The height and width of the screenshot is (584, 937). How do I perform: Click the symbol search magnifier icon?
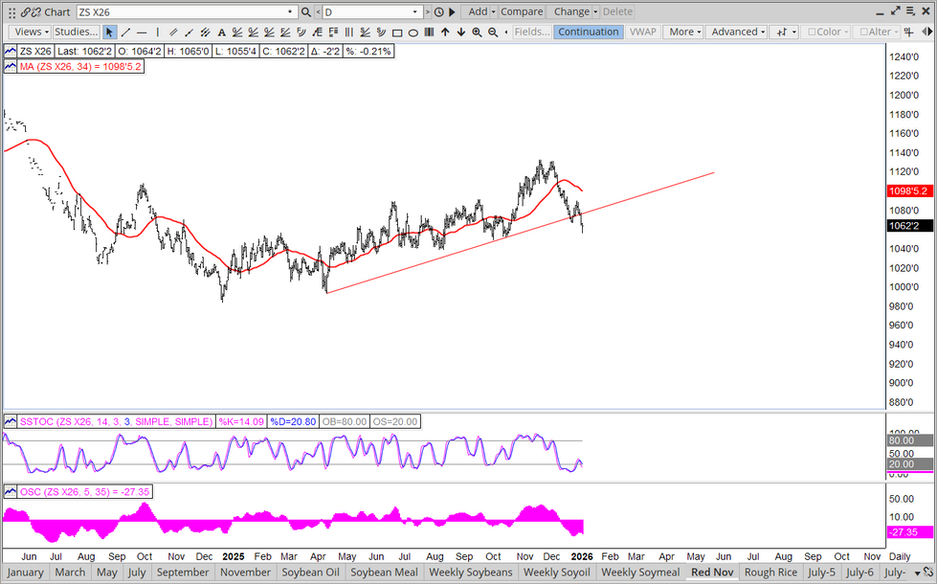[306, 12]
